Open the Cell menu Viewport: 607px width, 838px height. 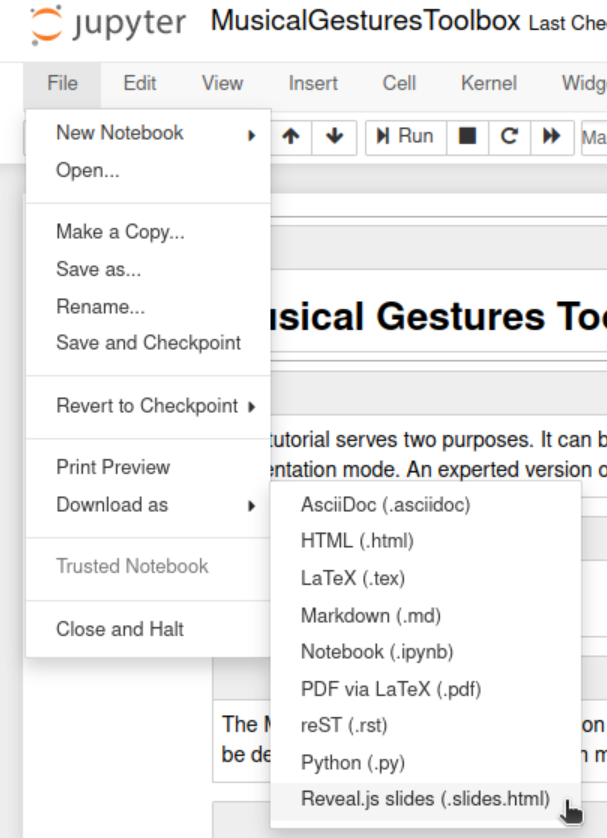399,83
